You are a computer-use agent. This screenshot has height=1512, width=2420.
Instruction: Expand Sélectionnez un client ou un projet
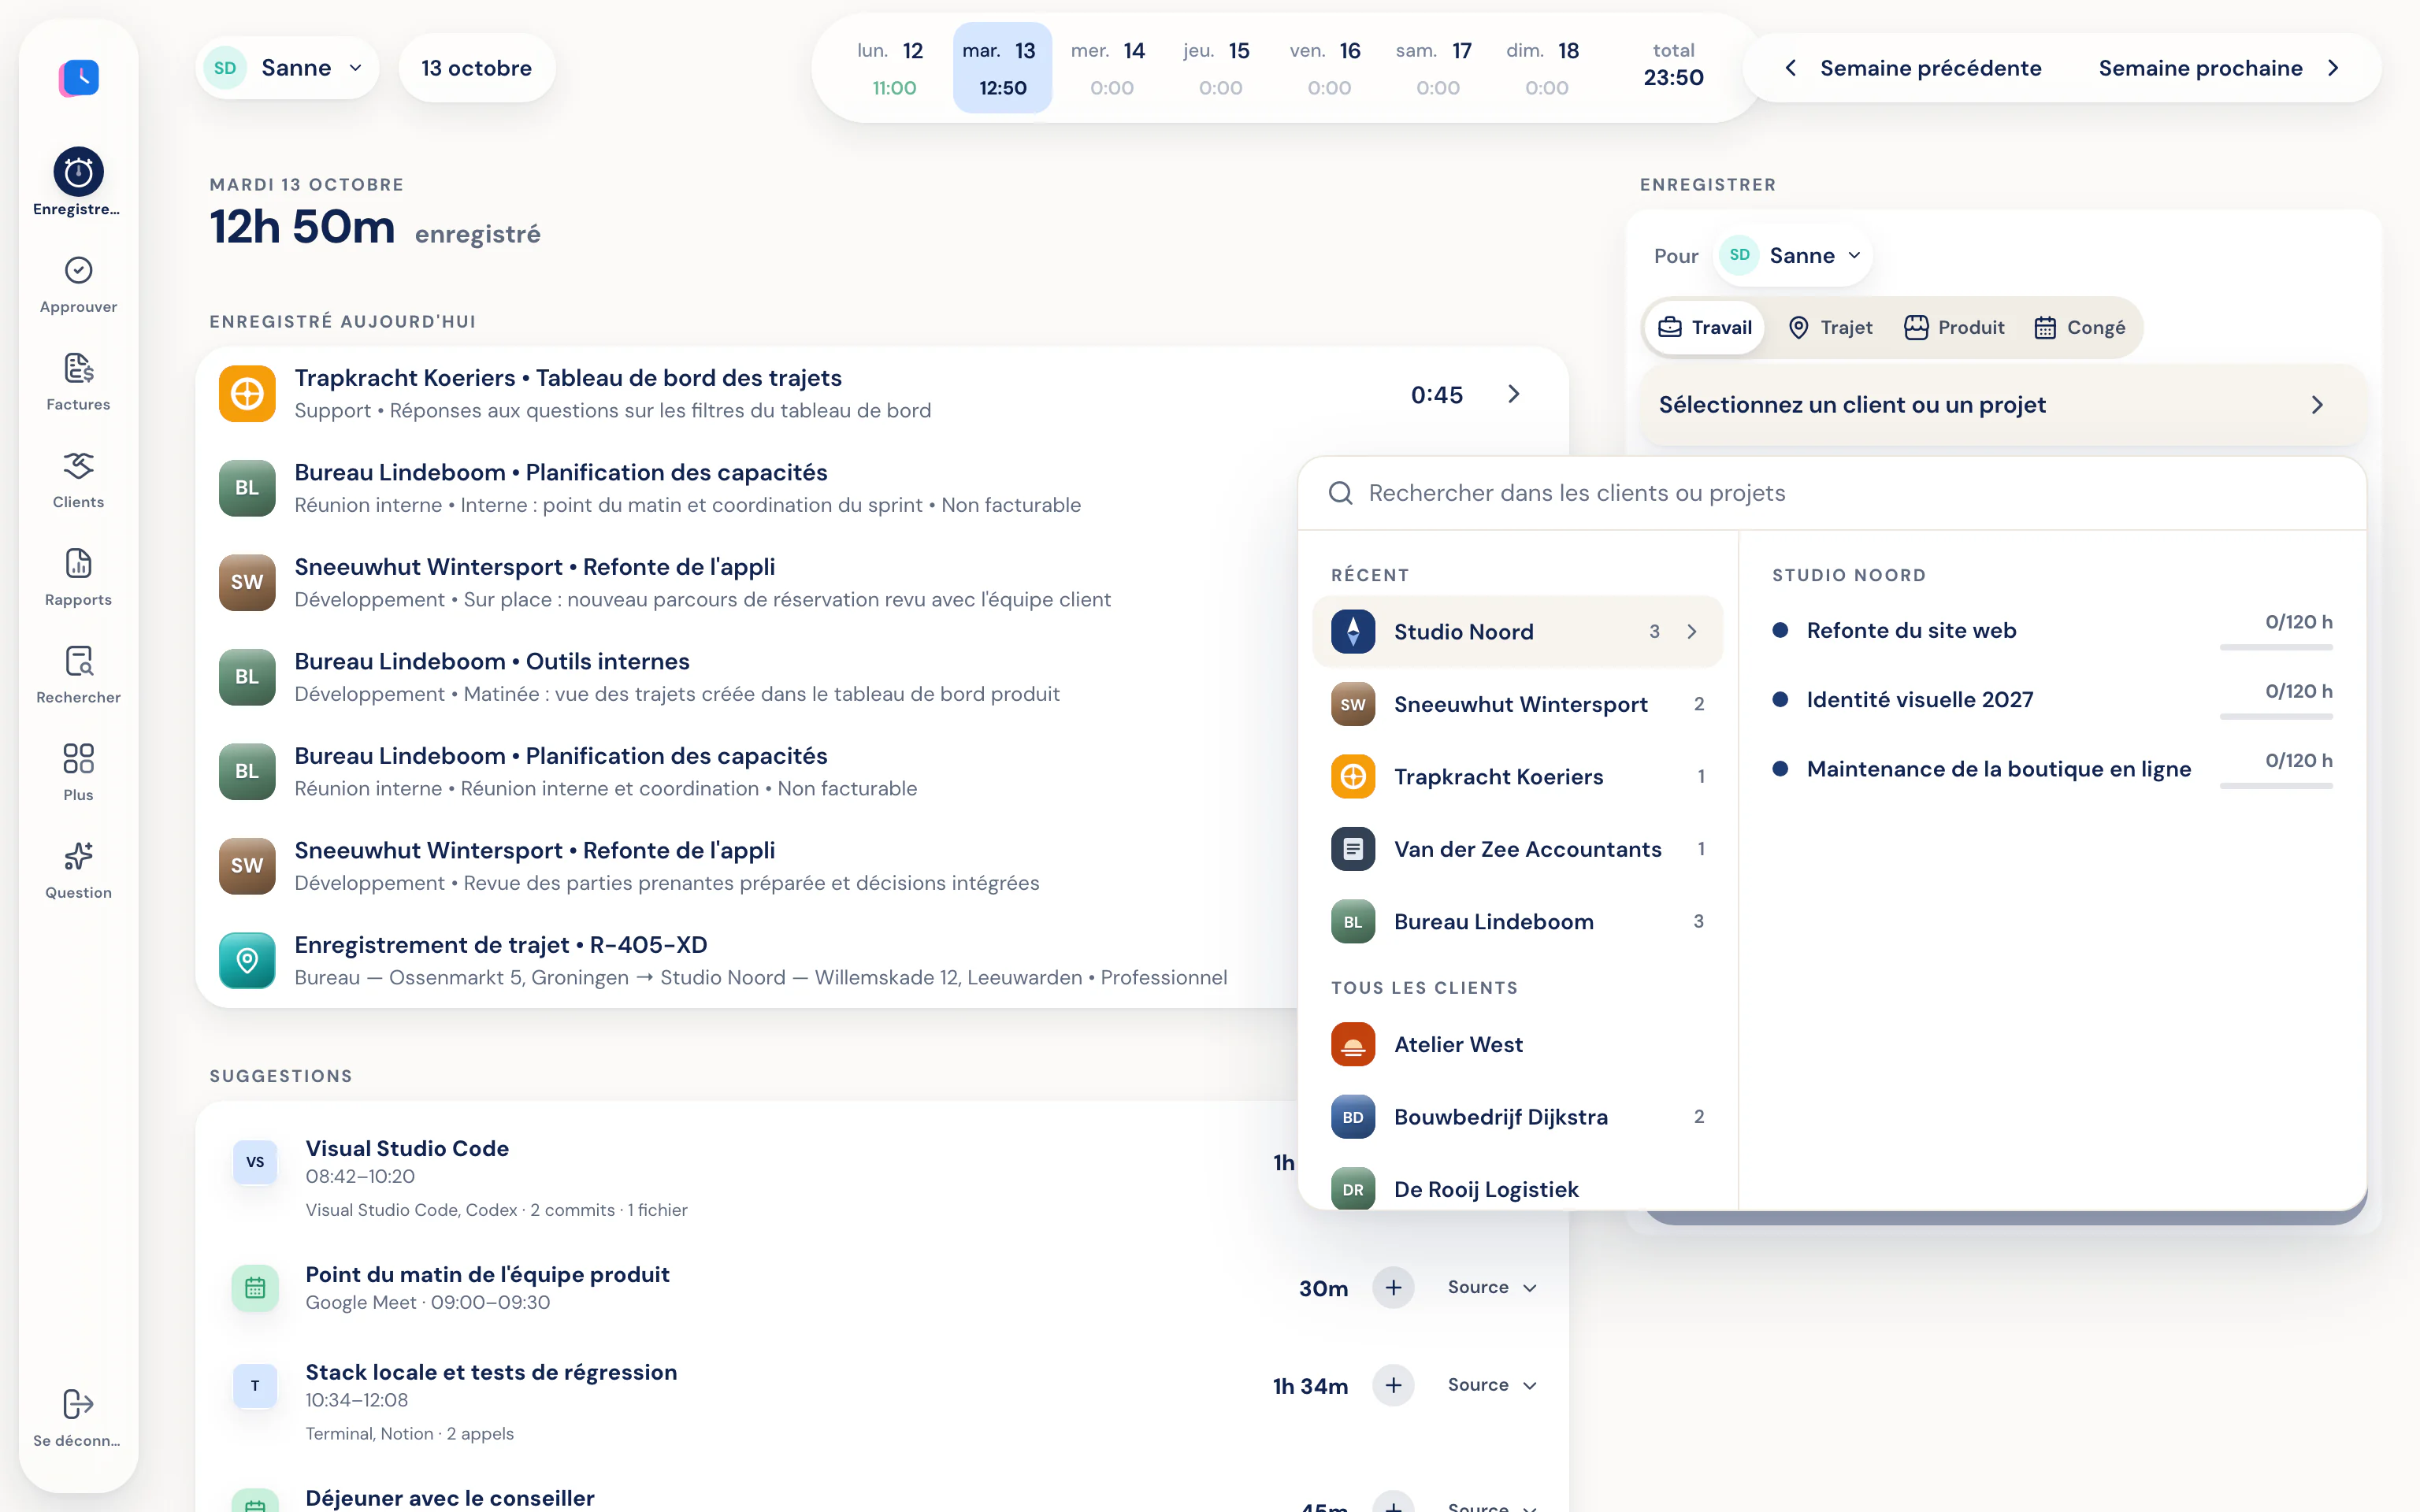click(x=2003, y=405)
